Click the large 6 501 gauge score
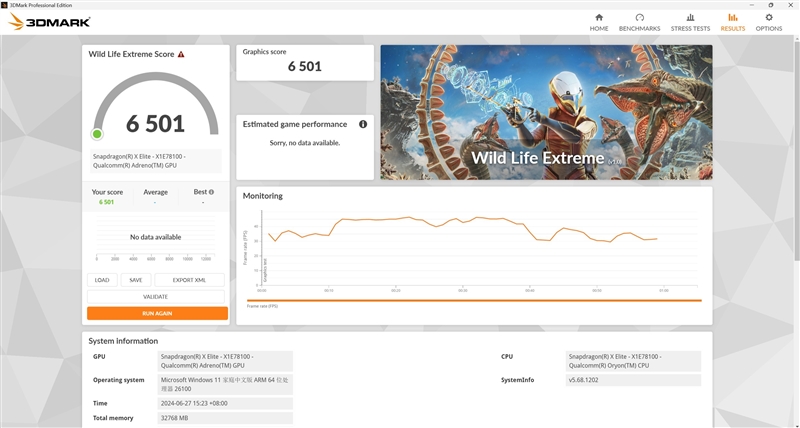The image size is (800, 428). click(155, 123)
